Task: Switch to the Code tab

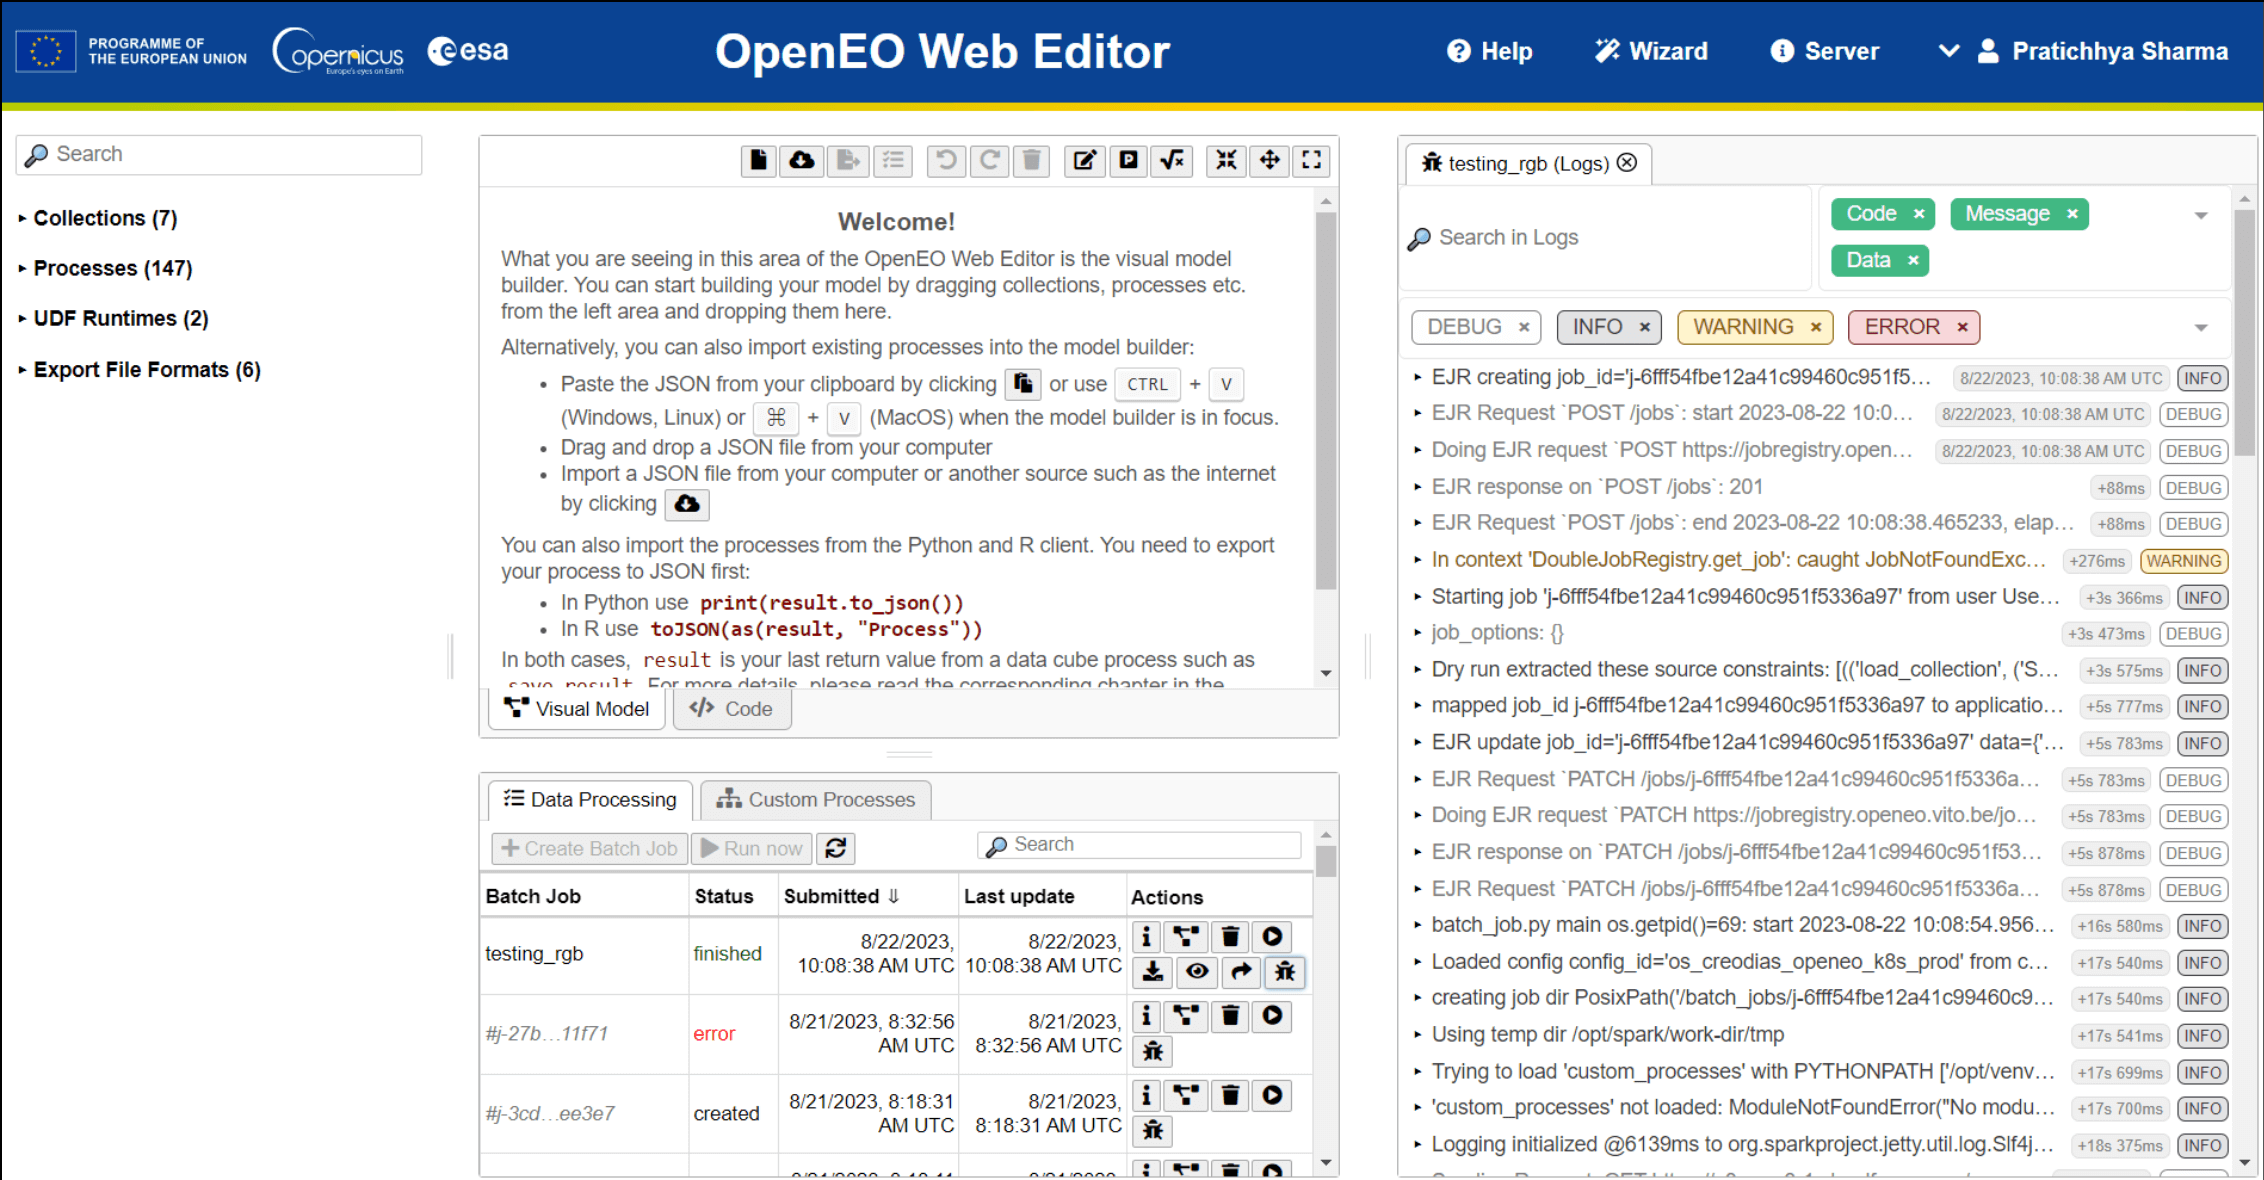Action: (731, 709)
